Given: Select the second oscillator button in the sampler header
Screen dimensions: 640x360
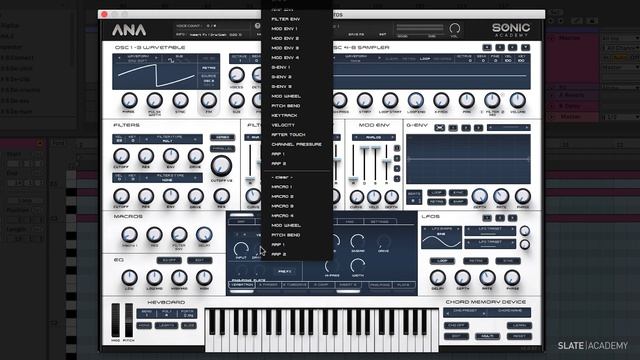Looking at the screenshot, I should point(500,47).
